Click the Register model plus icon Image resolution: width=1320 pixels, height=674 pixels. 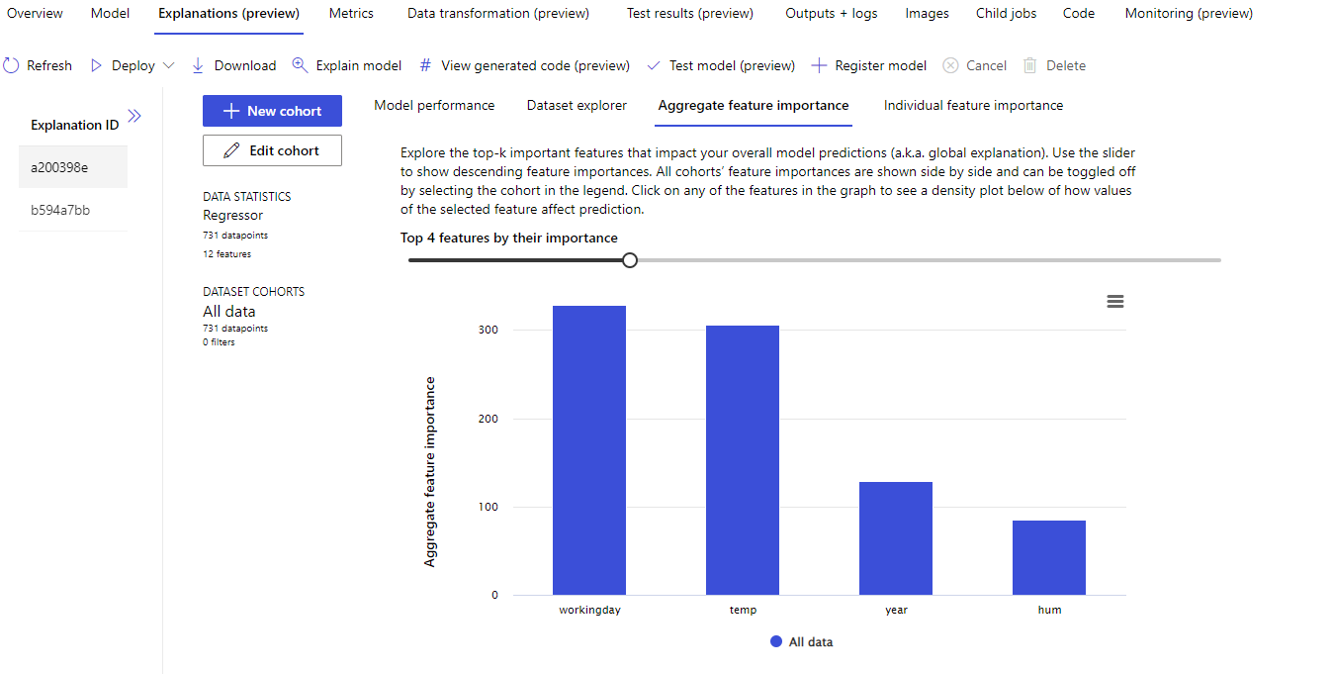819,65
